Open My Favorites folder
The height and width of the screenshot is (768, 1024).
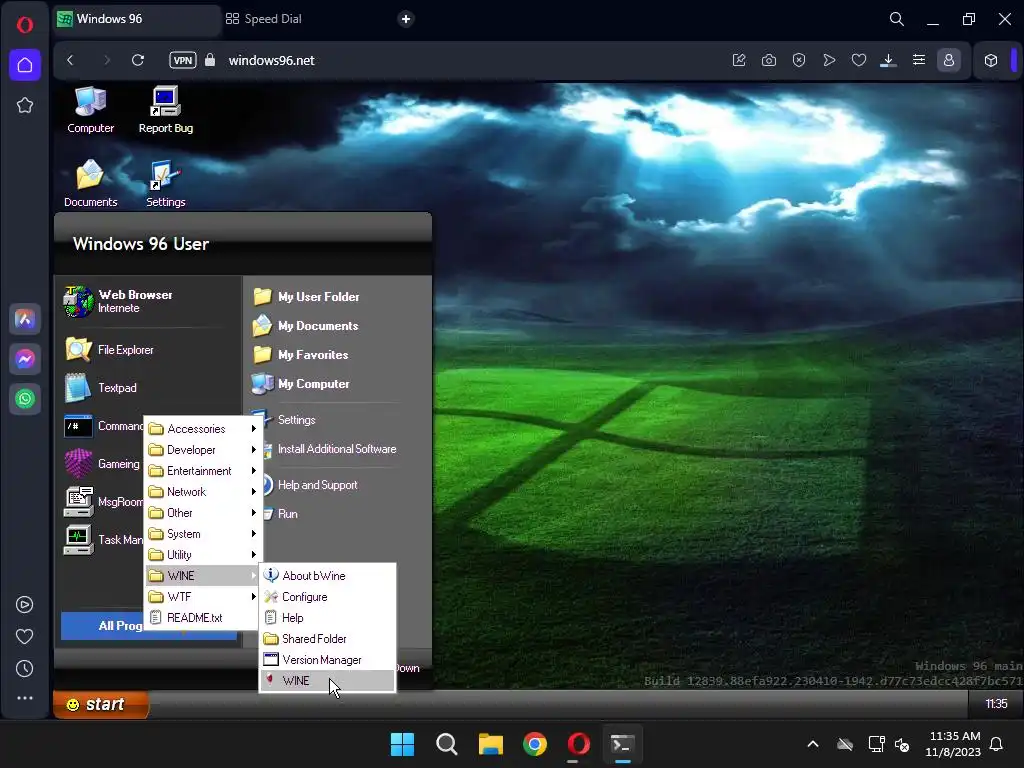click(300, 355)
